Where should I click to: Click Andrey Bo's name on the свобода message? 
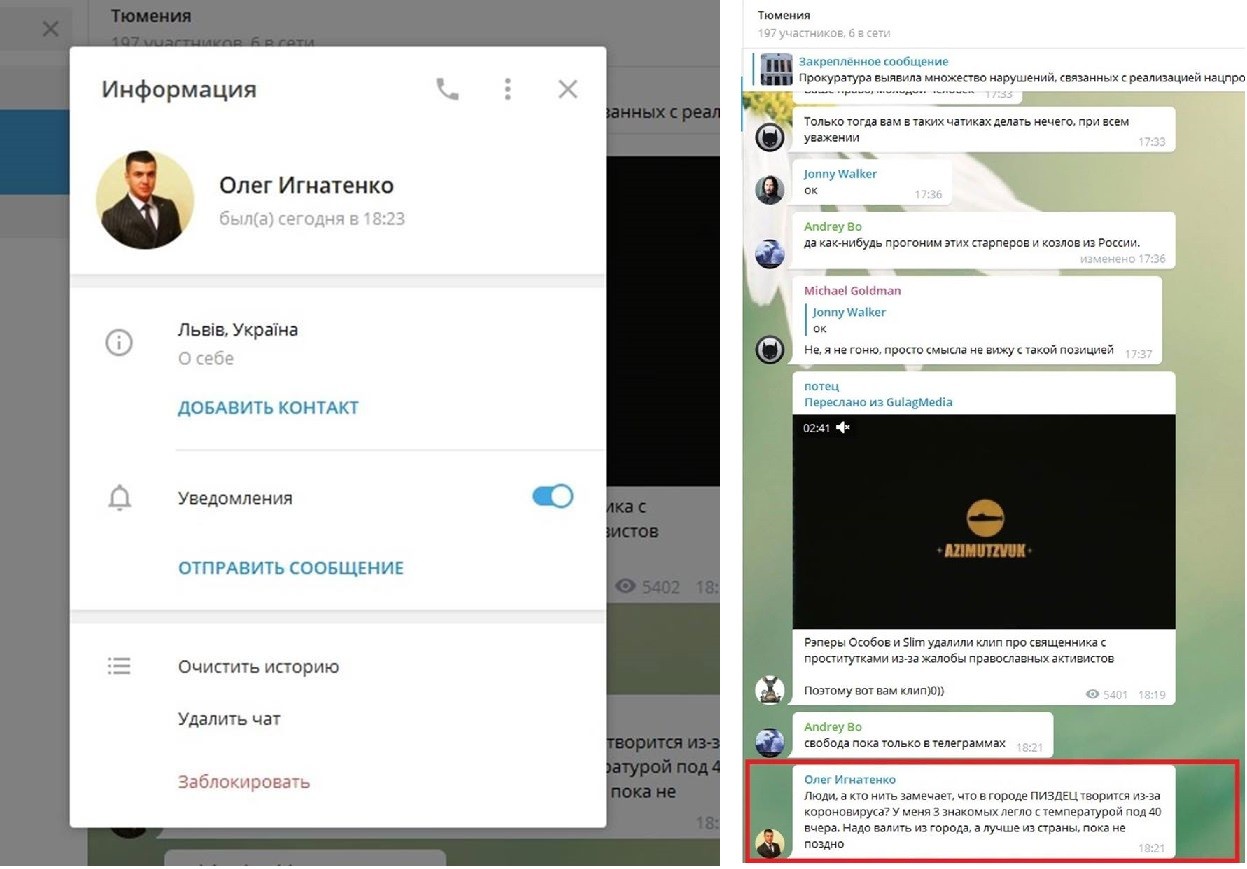(833, 727)
